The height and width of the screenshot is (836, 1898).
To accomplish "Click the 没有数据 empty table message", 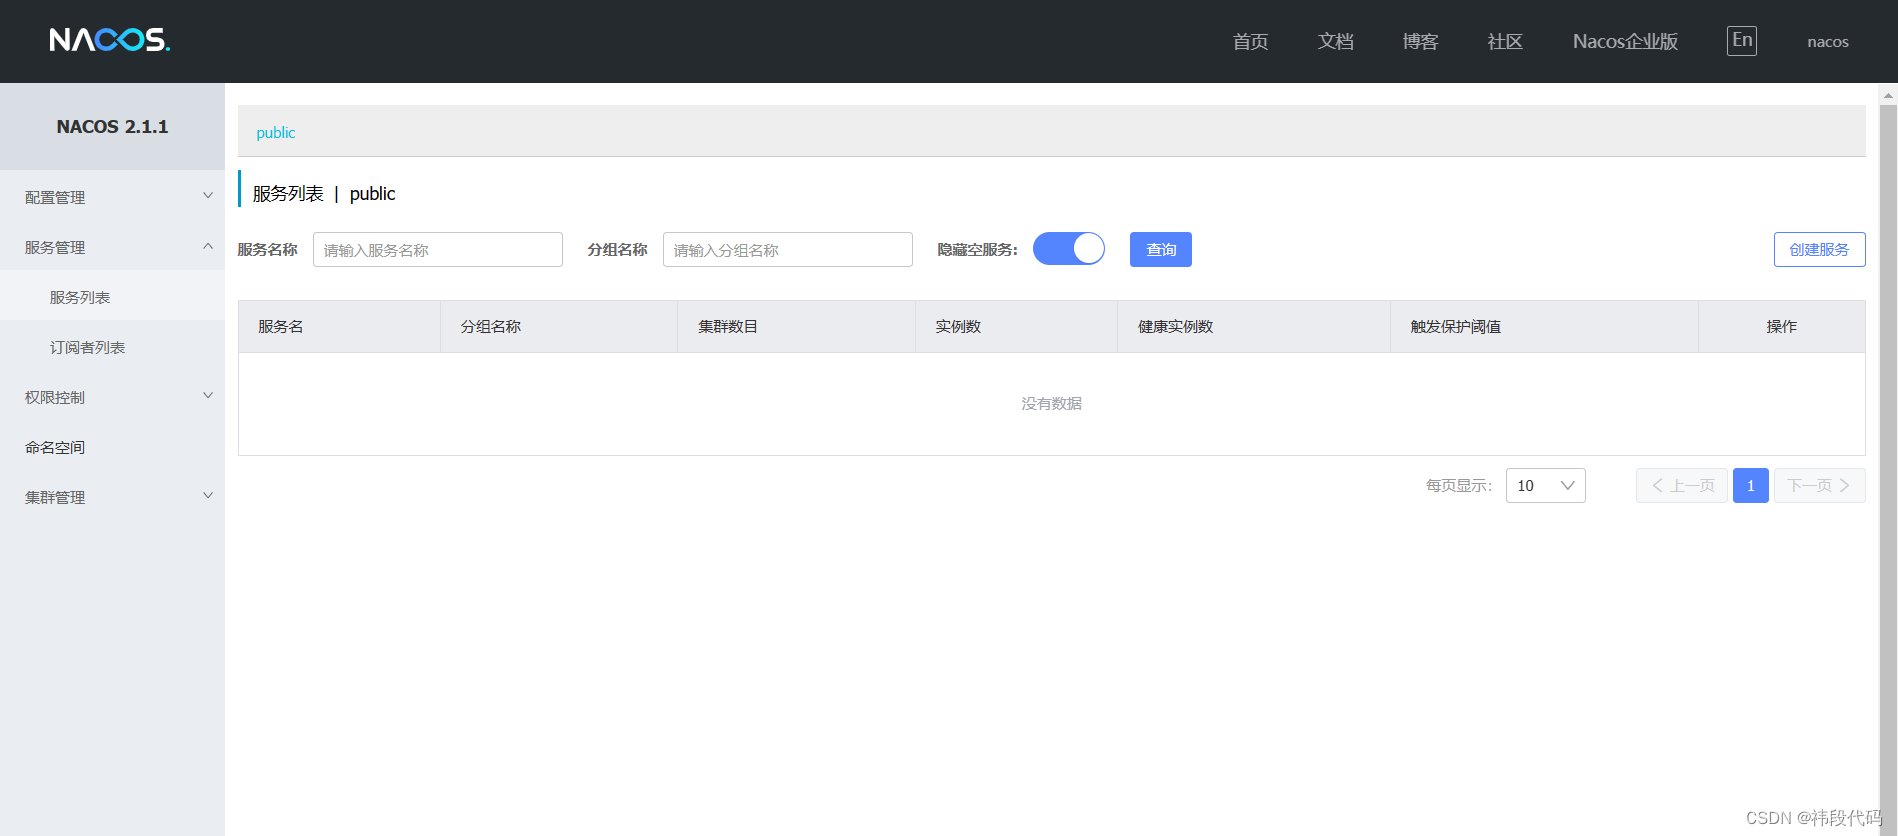I will tap(1052, 404).
